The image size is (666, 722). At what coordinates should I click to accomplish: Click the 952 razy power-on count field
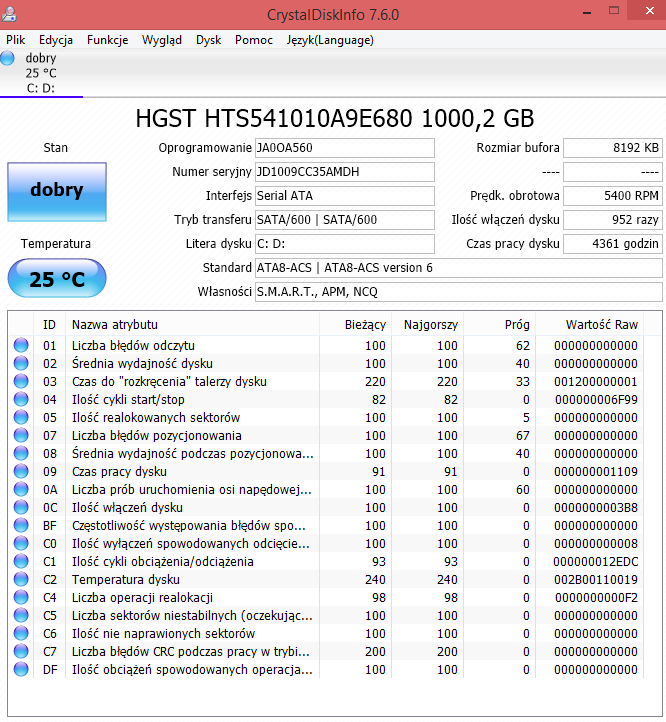(613, 220)
